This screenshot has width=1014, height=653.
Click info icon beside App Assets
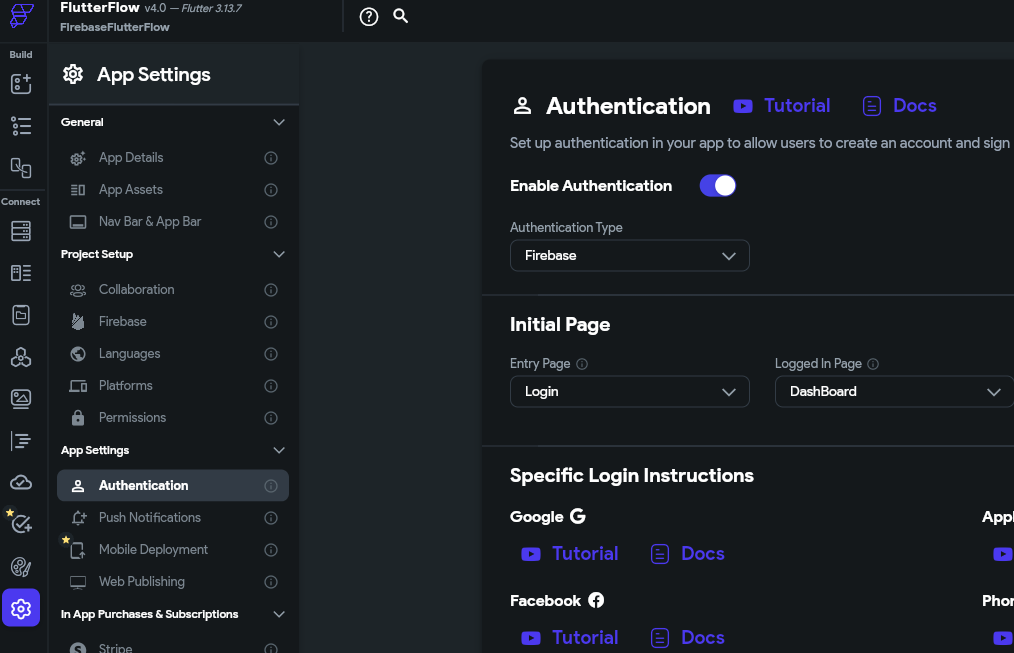[271, 190]
